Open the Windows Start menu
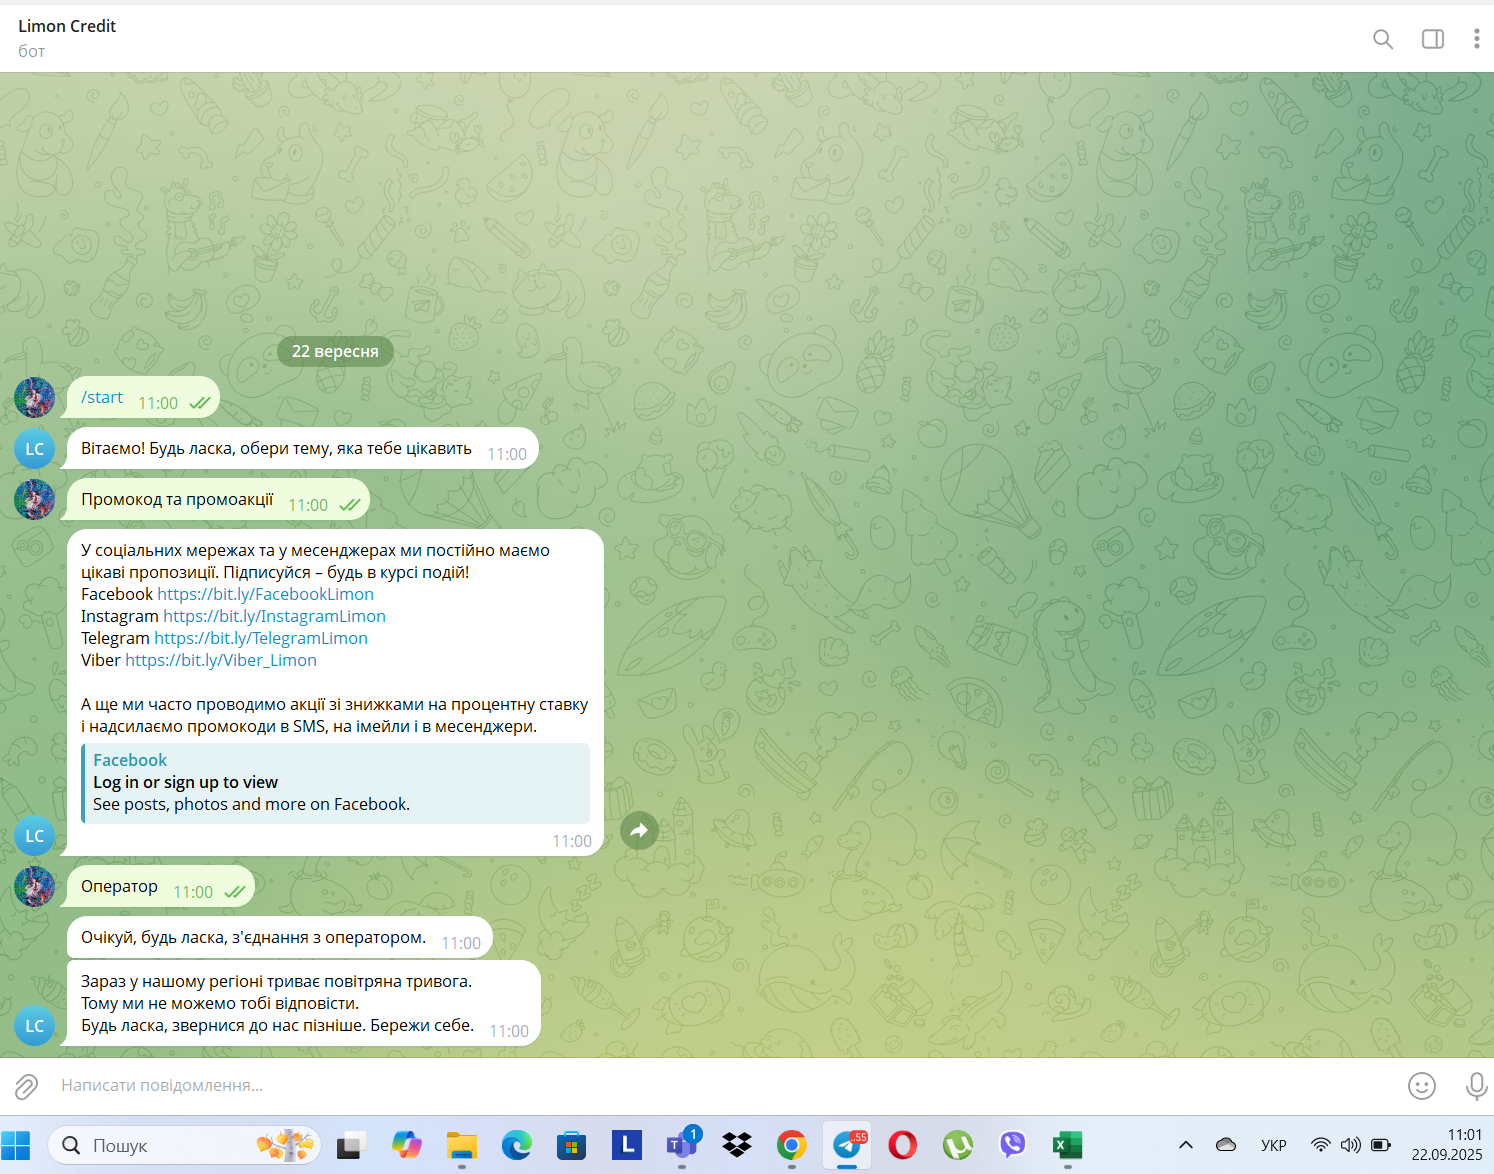This screenshot has width=1494, height=1174. pyautogui.click(x=16, y=1146)
